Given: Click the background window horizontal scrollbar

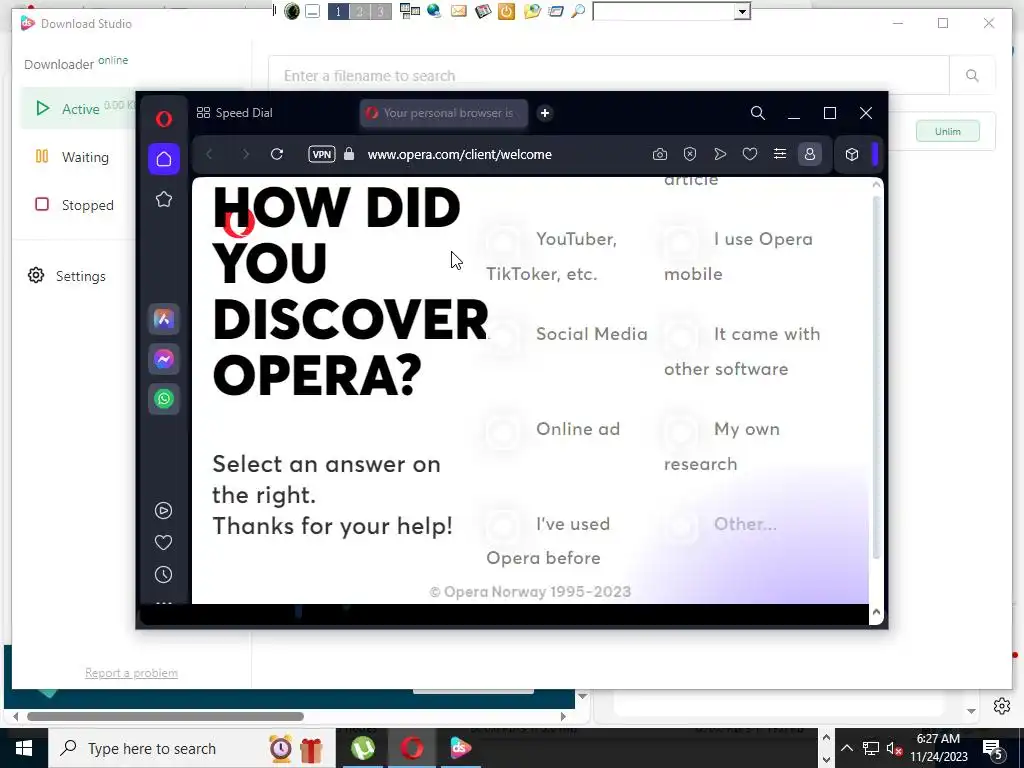Looking at the screenshot, I should (x=165, y=716).
